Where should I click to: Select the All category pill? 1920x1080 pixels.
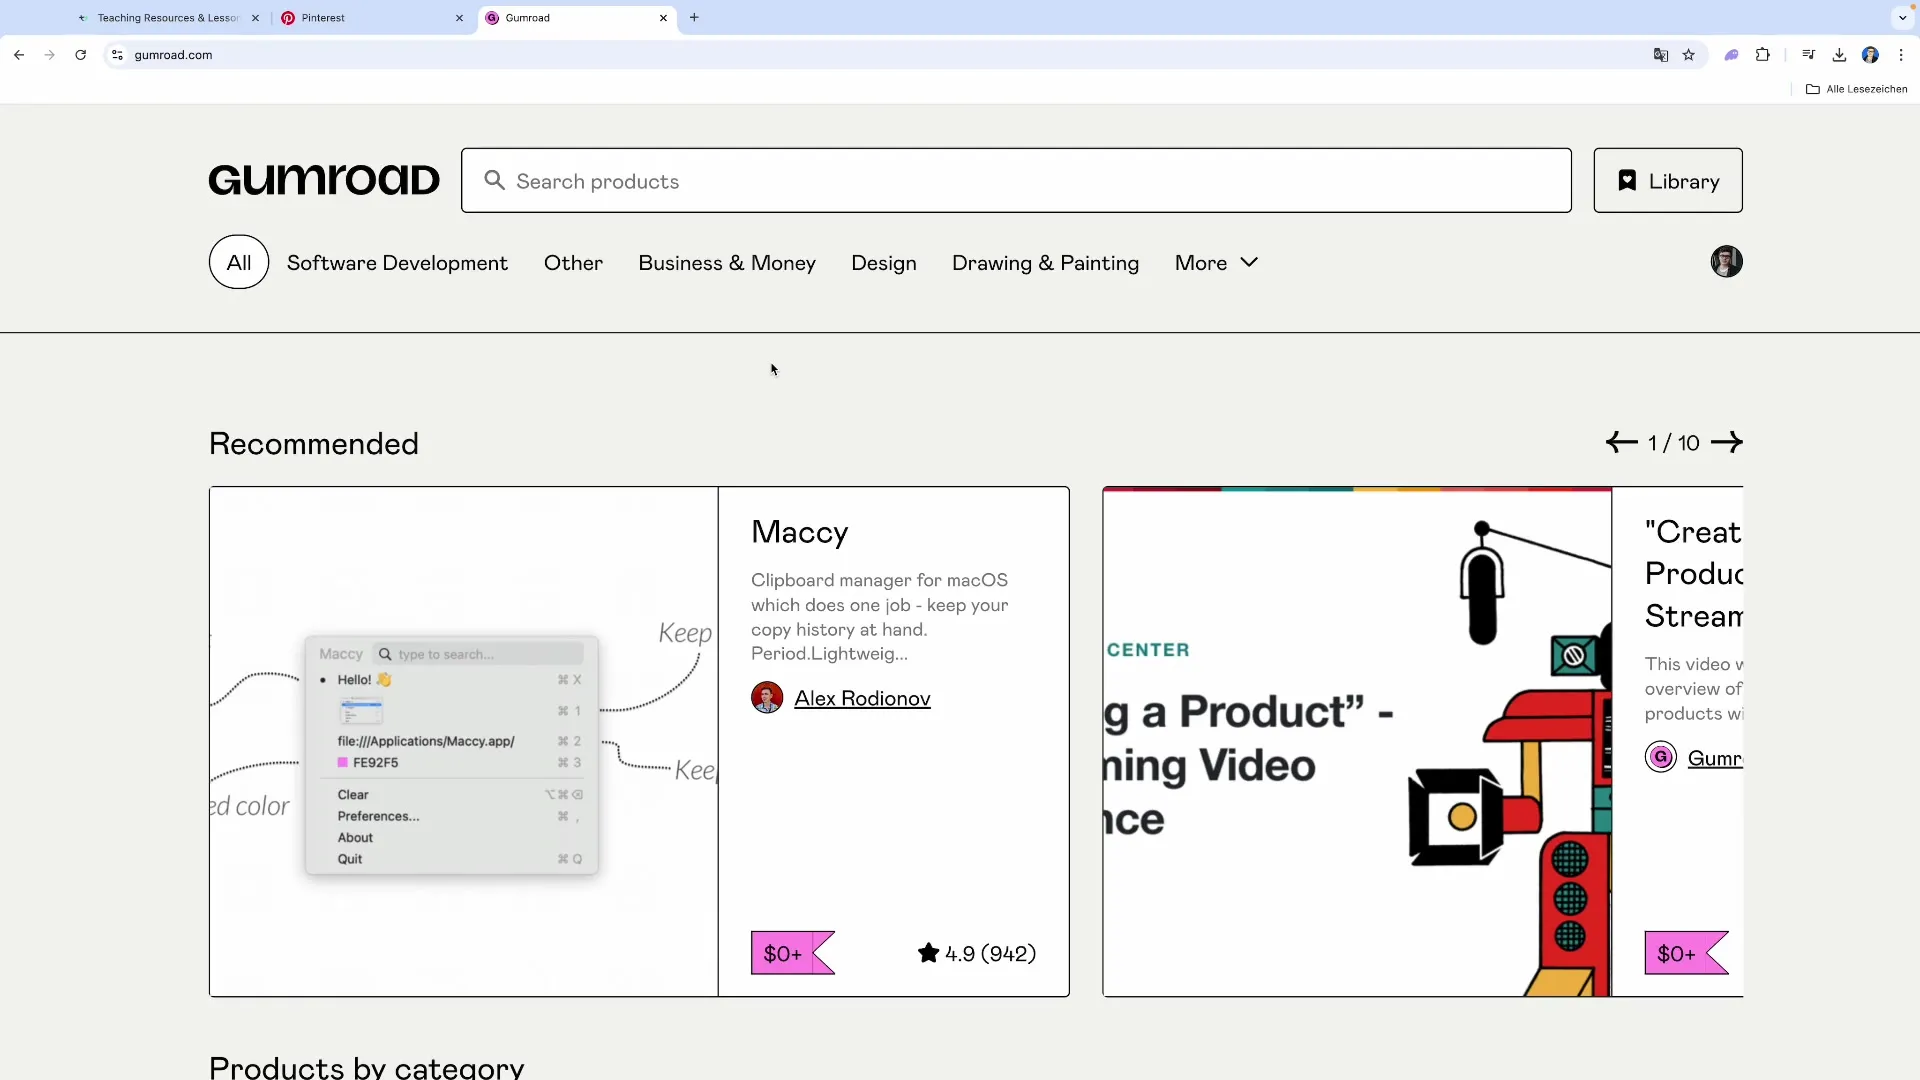(238, 262)
